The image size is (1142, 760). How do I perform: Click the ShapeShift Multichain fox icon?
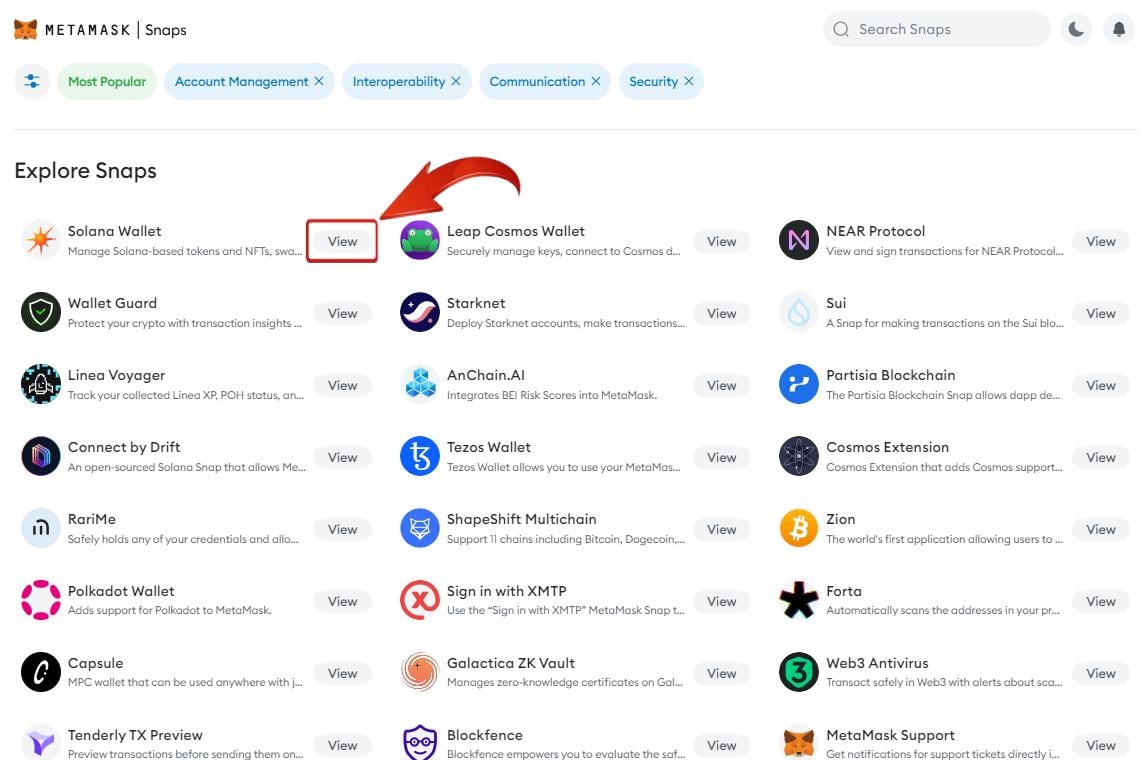pyautogui.click(x=420, y=528)
